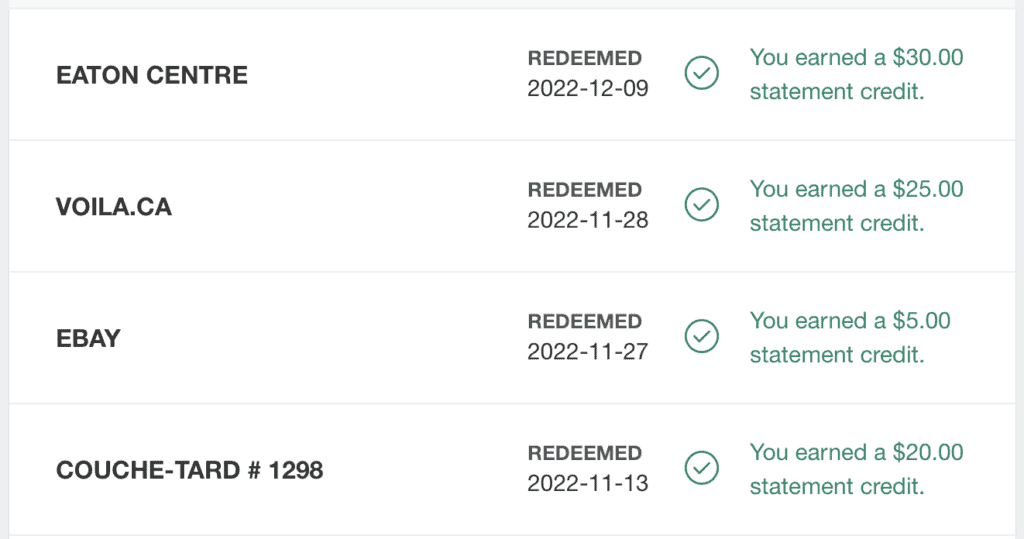1024x539 pixels.
Task: Click the green checkmark icon for Voila.ca
Action: point(702,205)
